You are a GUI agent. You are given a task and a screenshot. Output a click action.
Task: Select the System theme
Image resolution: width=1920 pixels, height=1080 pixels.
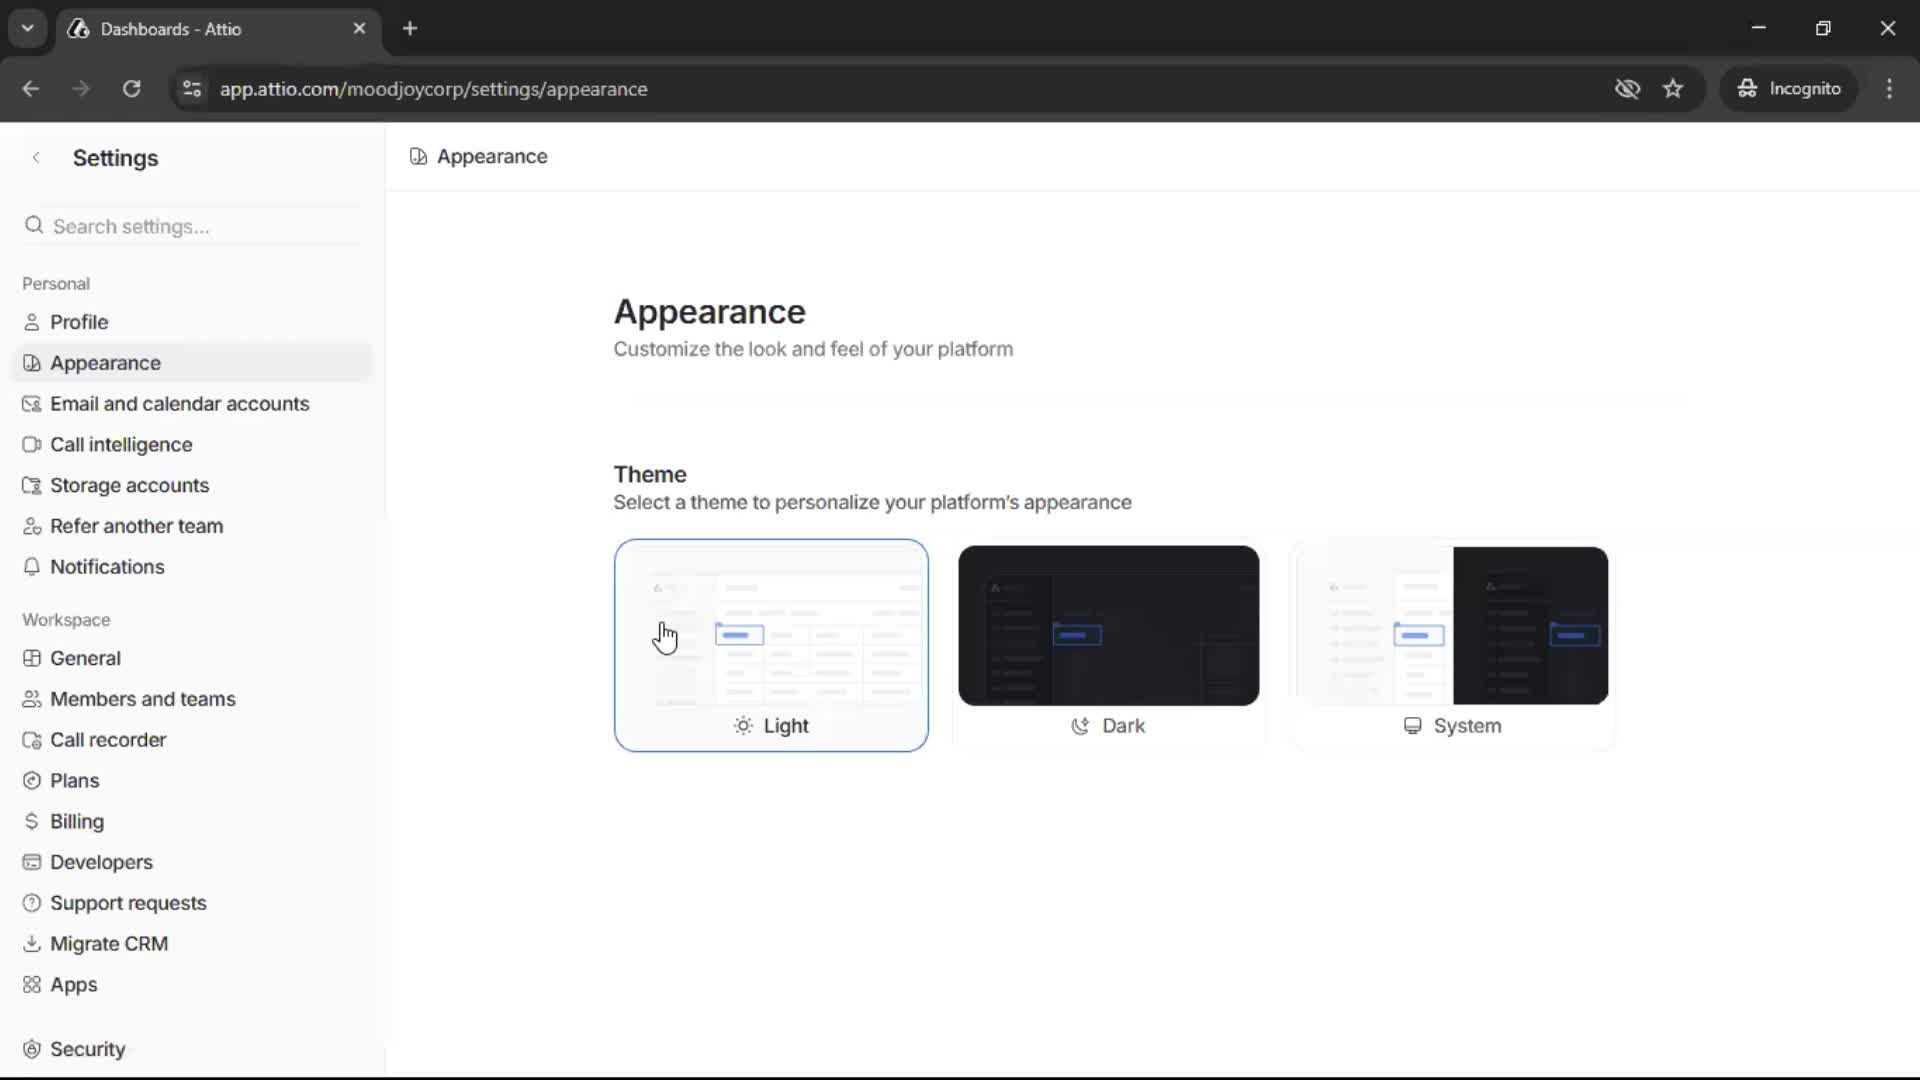click(1452, 645)
